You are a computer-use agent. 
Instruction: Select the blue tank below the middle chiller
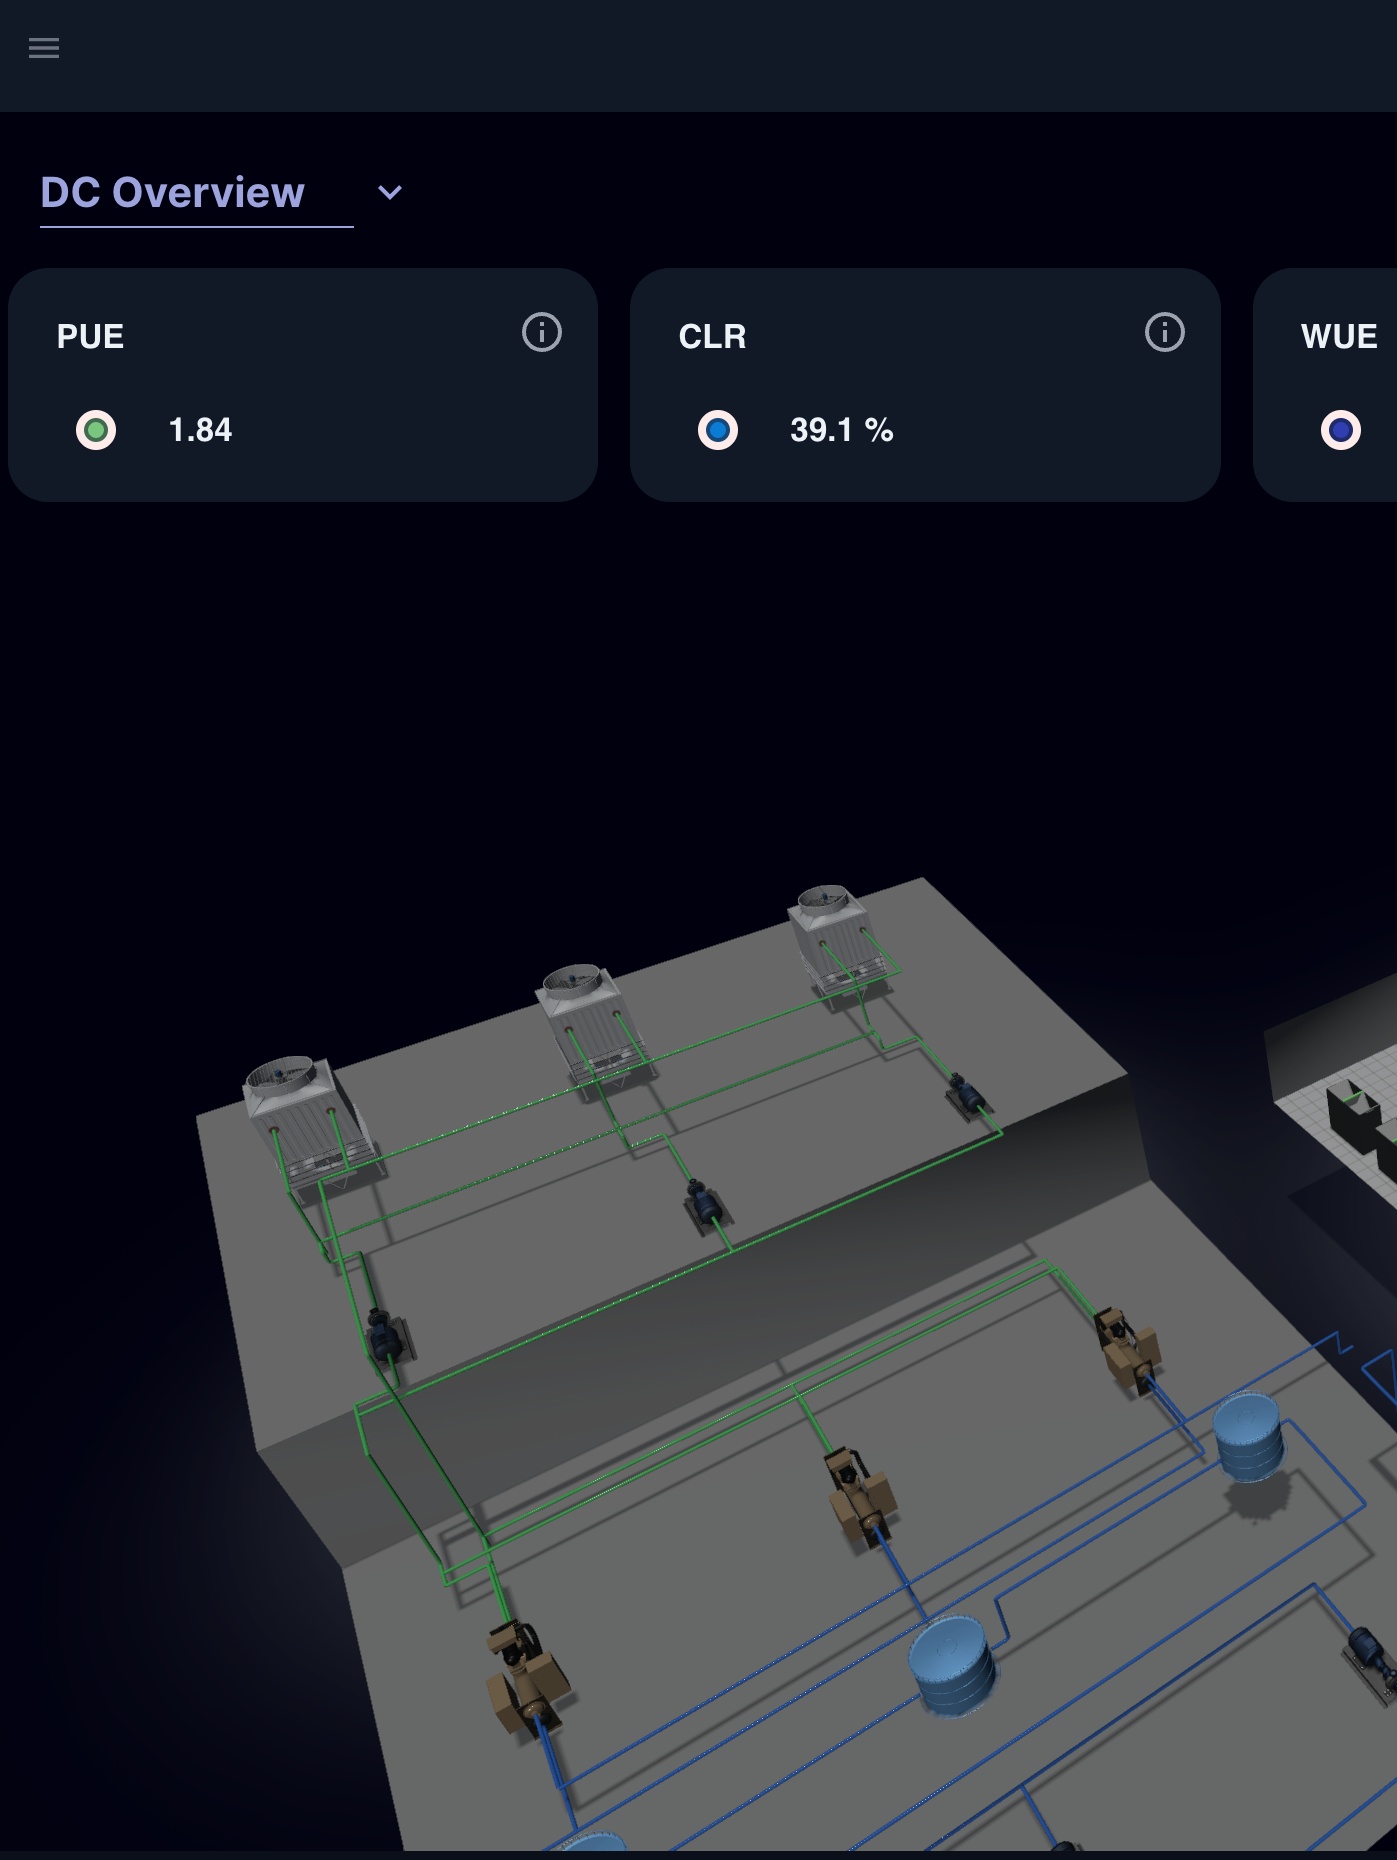pyautogui.click(x=952, y=1667)
